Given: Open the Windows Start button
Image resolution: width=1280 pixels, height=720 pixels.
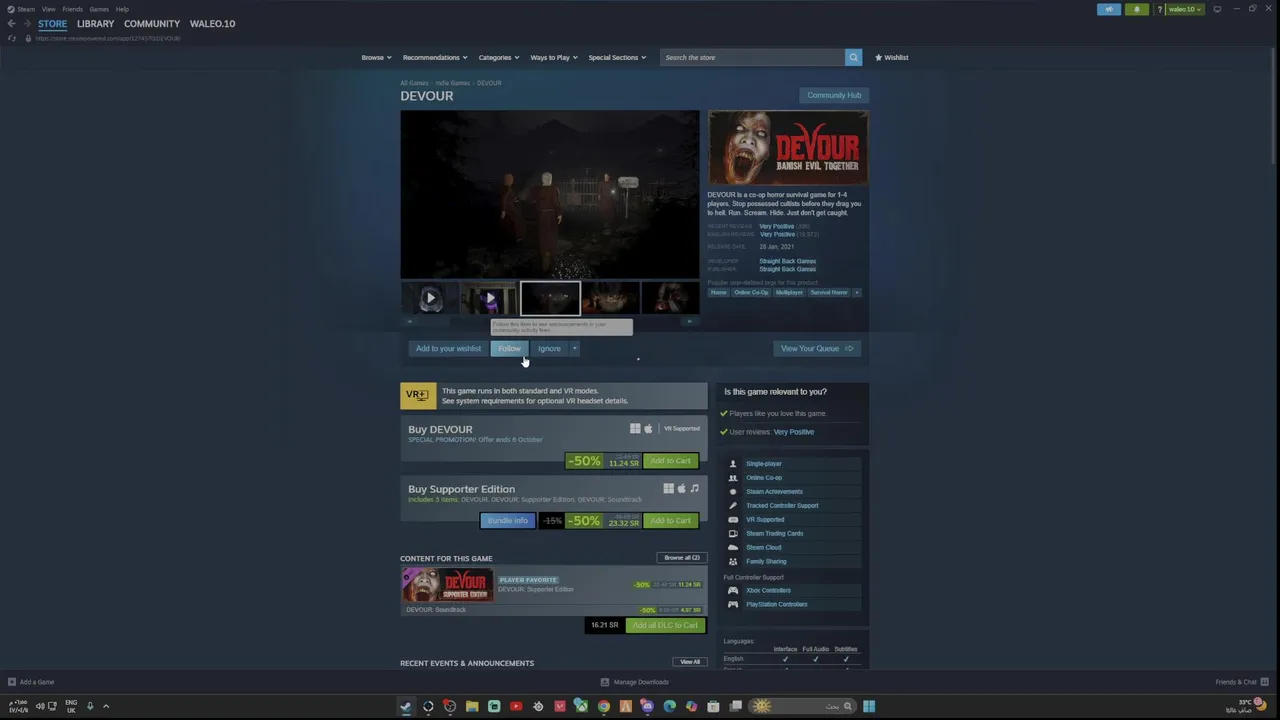Looking at the screenshot, I should 869,706.
